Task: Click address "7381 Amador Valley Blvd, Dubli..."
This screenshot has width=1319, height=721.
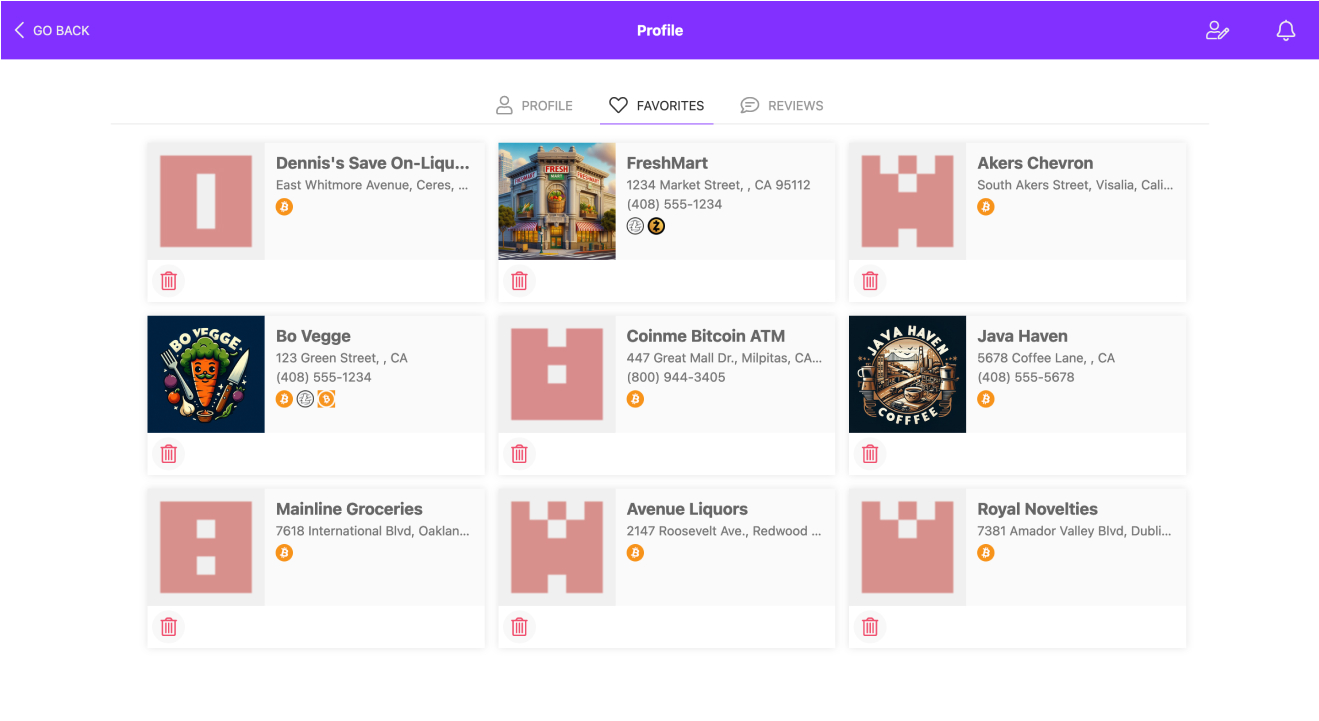Action: click(1075, 531)
